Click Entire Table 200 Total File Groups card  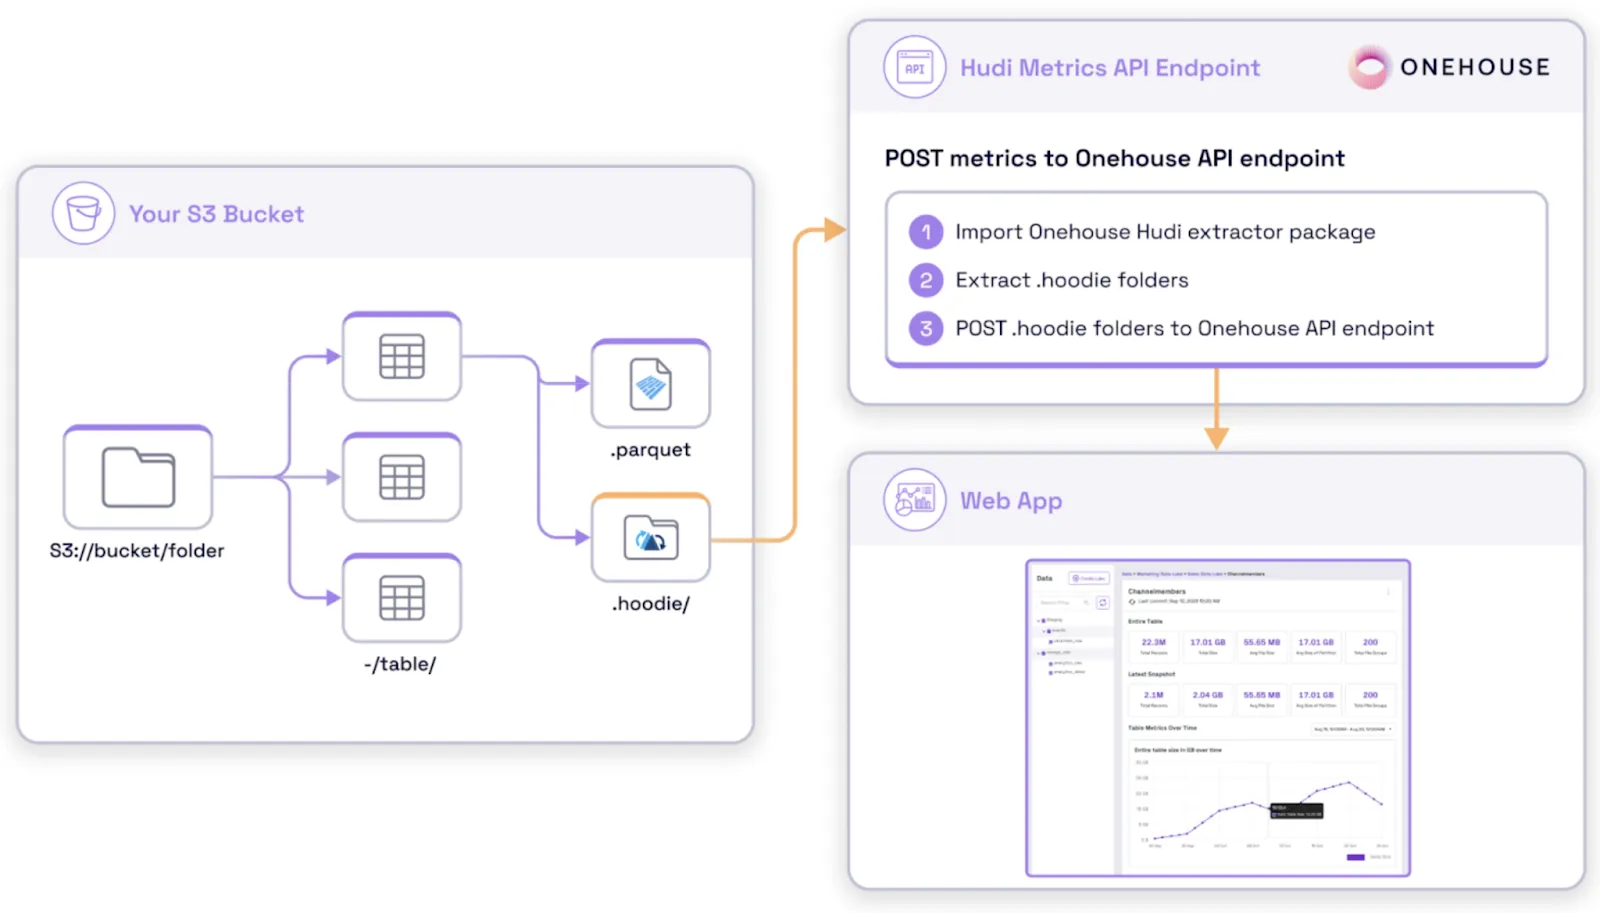[x=1370, y=646]
